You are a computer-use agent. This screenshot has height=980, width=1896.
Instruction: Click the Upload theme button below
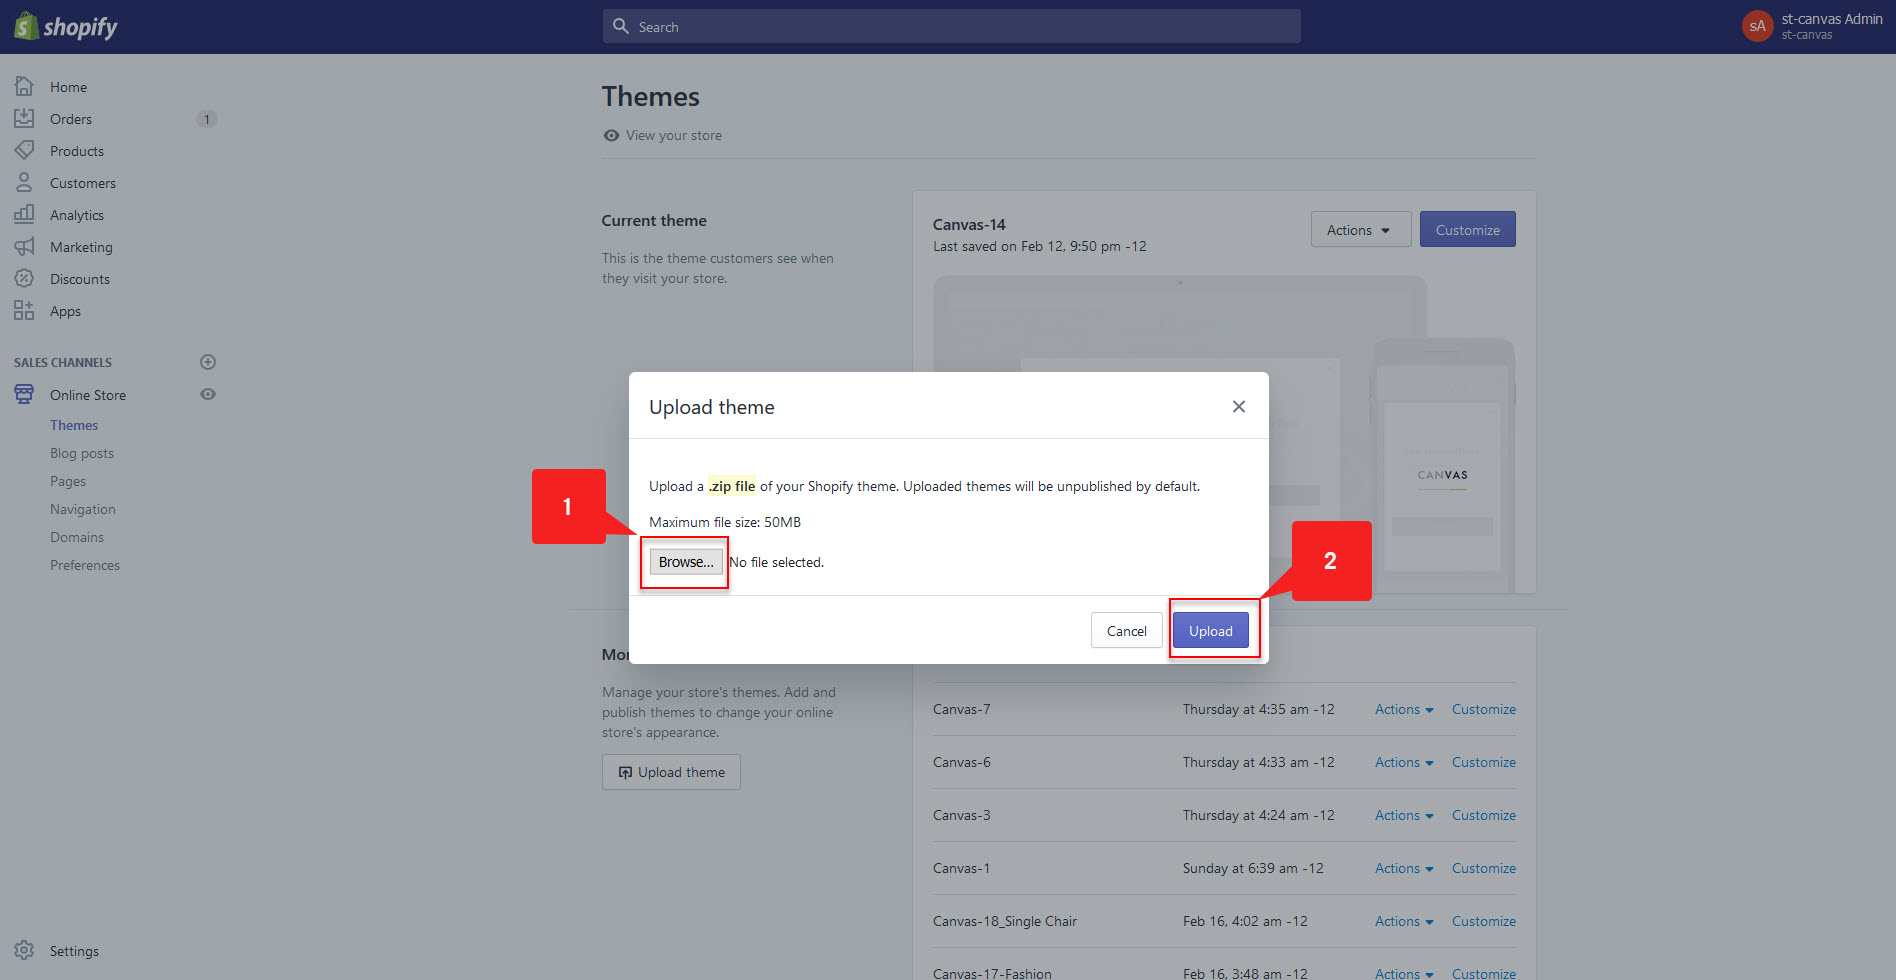[671, 772]
